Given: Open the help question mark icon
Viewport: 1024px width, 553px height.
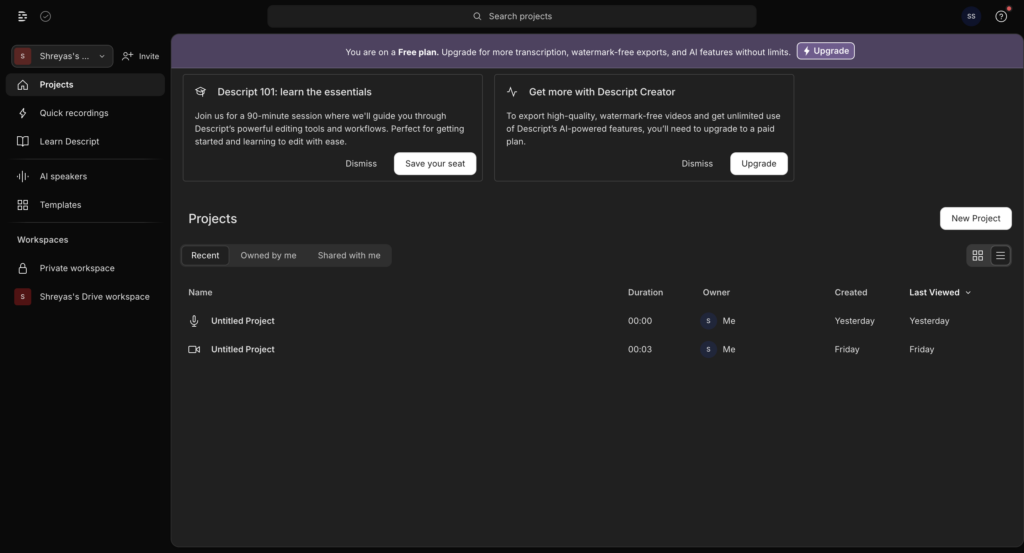Looking at the screenshot, I should 1000,16.
